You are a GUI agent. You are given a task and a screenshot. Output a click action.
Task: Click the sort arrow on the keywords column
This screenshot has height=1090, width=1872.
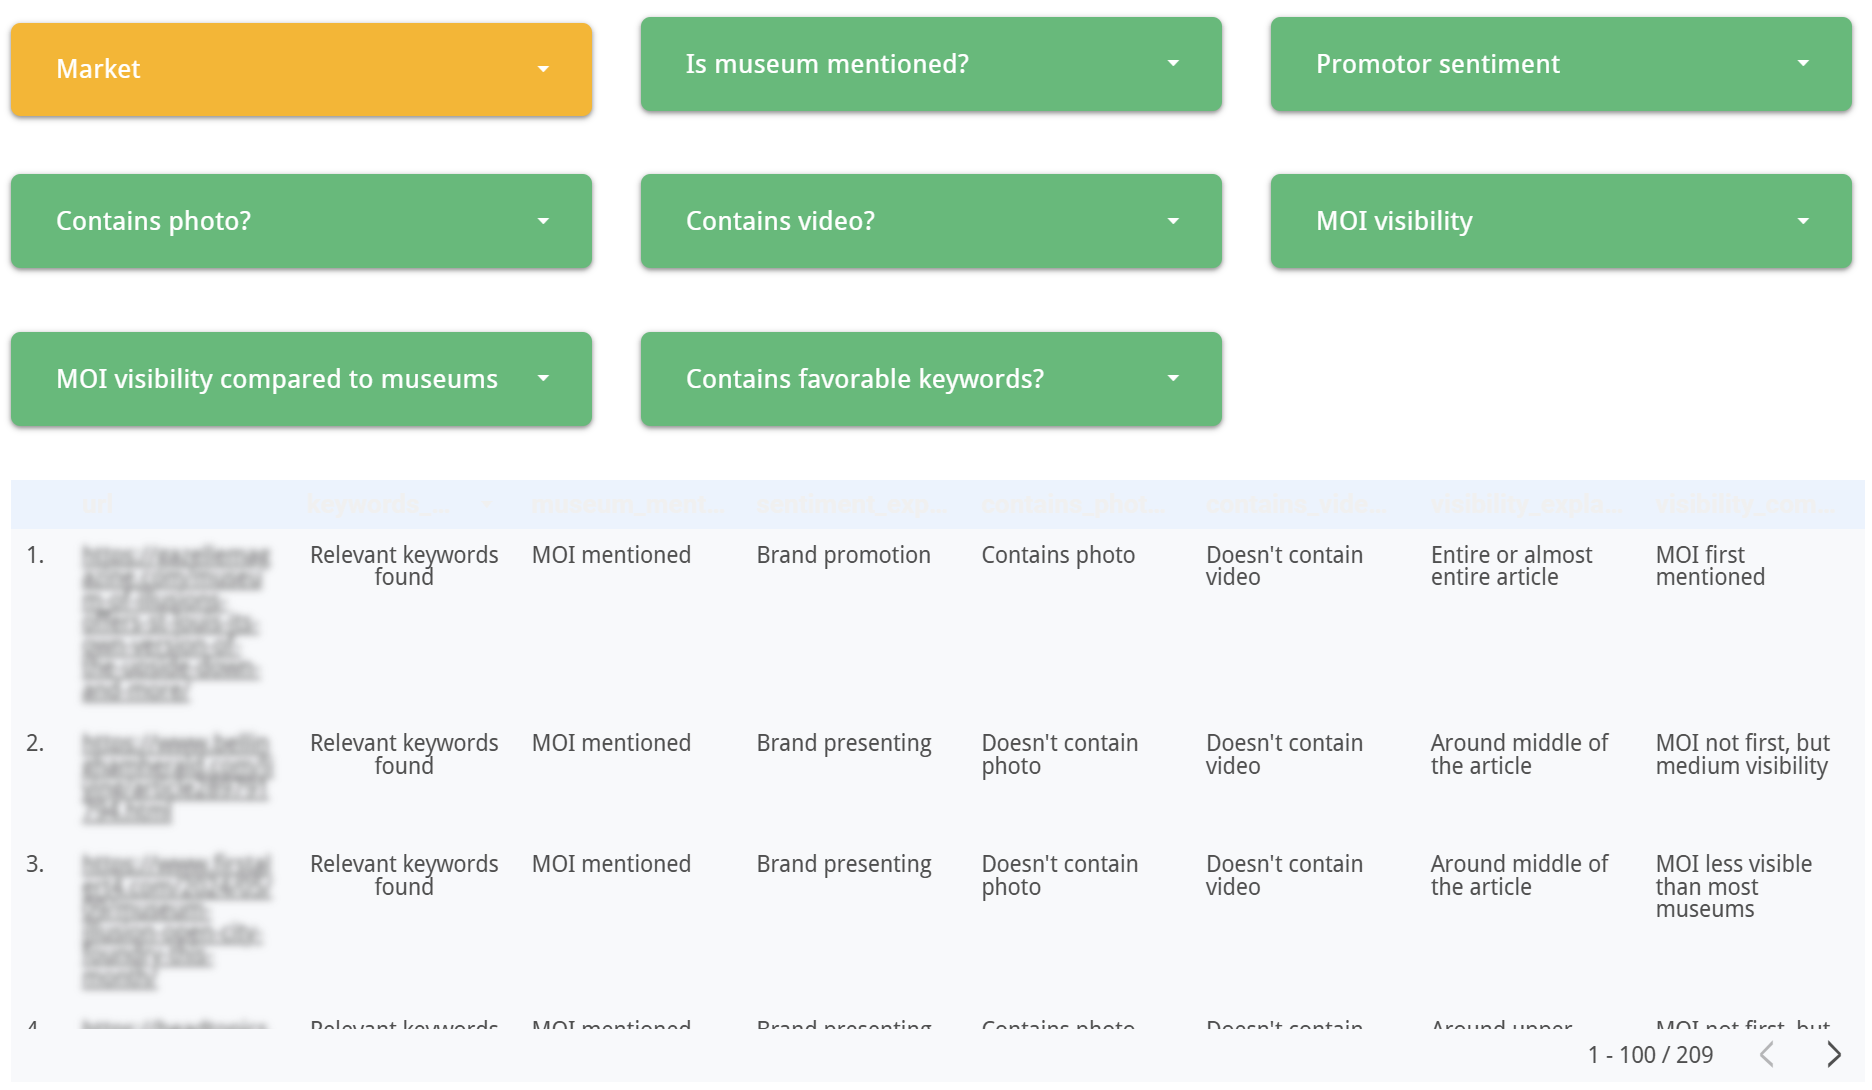(x=487, y=505)
